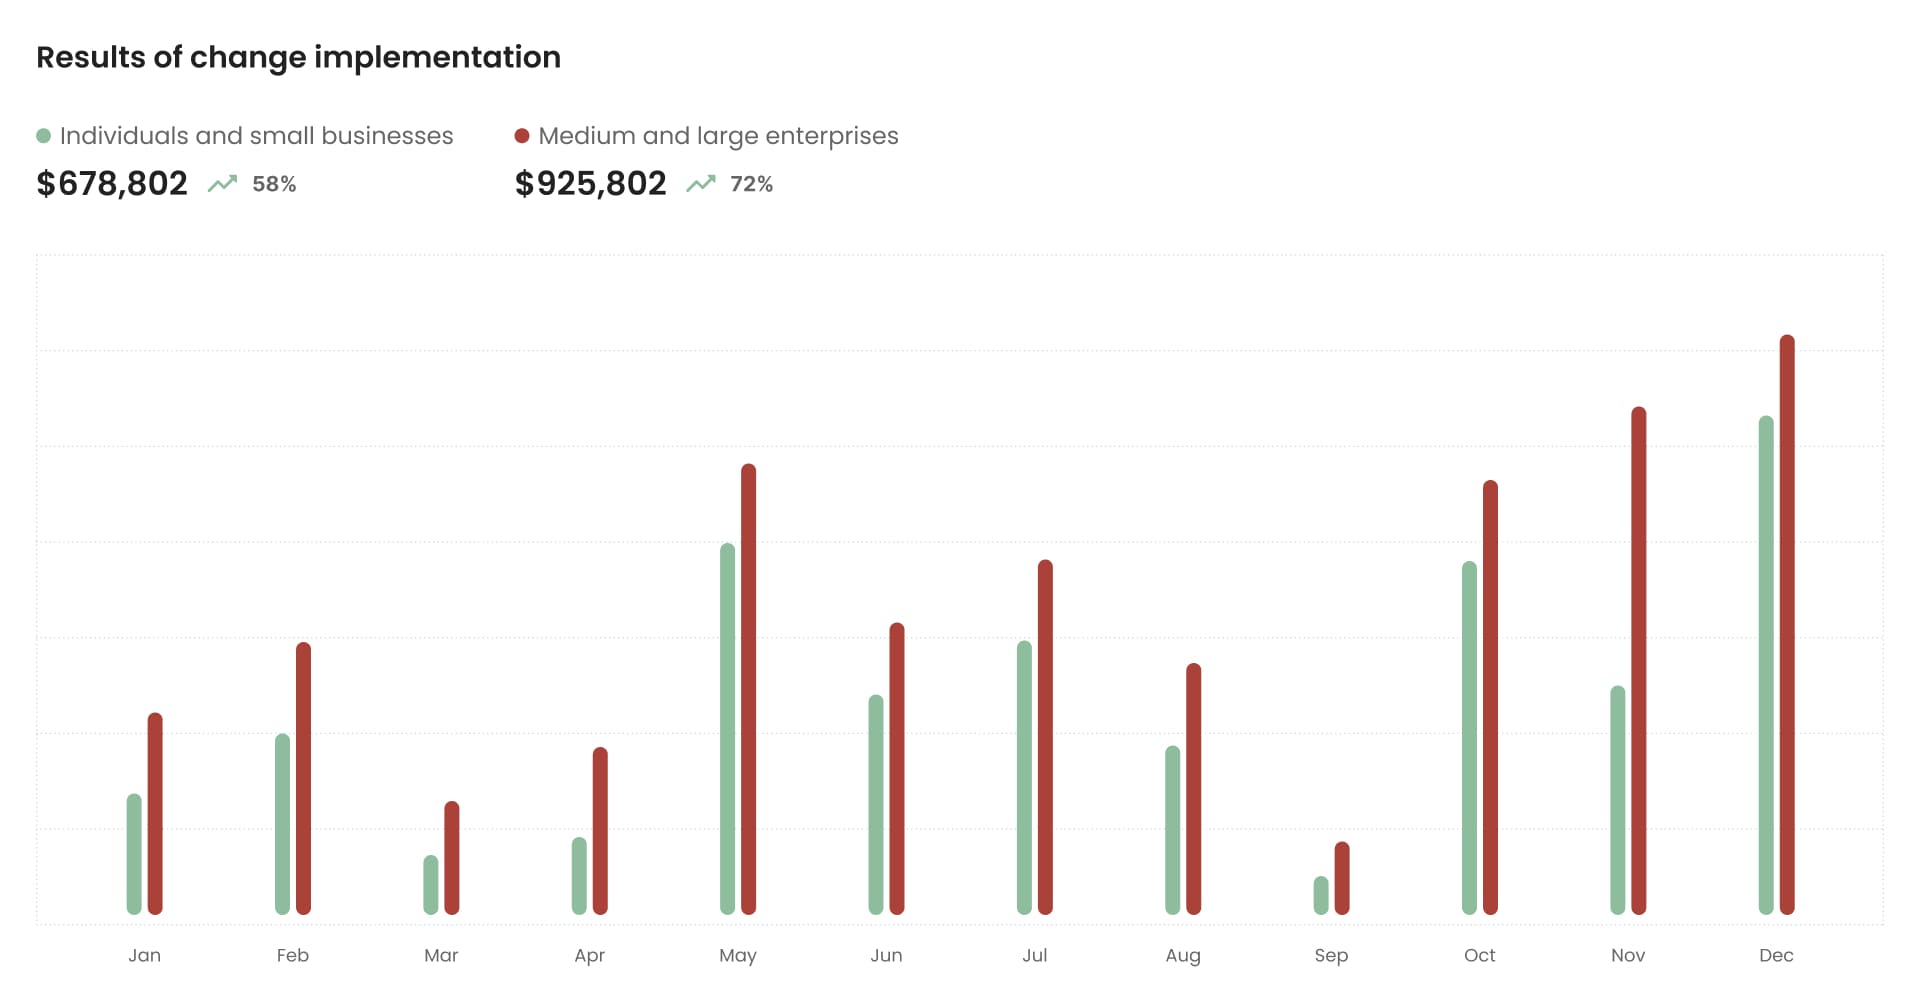Toggle the Individuals and small businesses legend

pyautogui.click(x=256, y=136)
